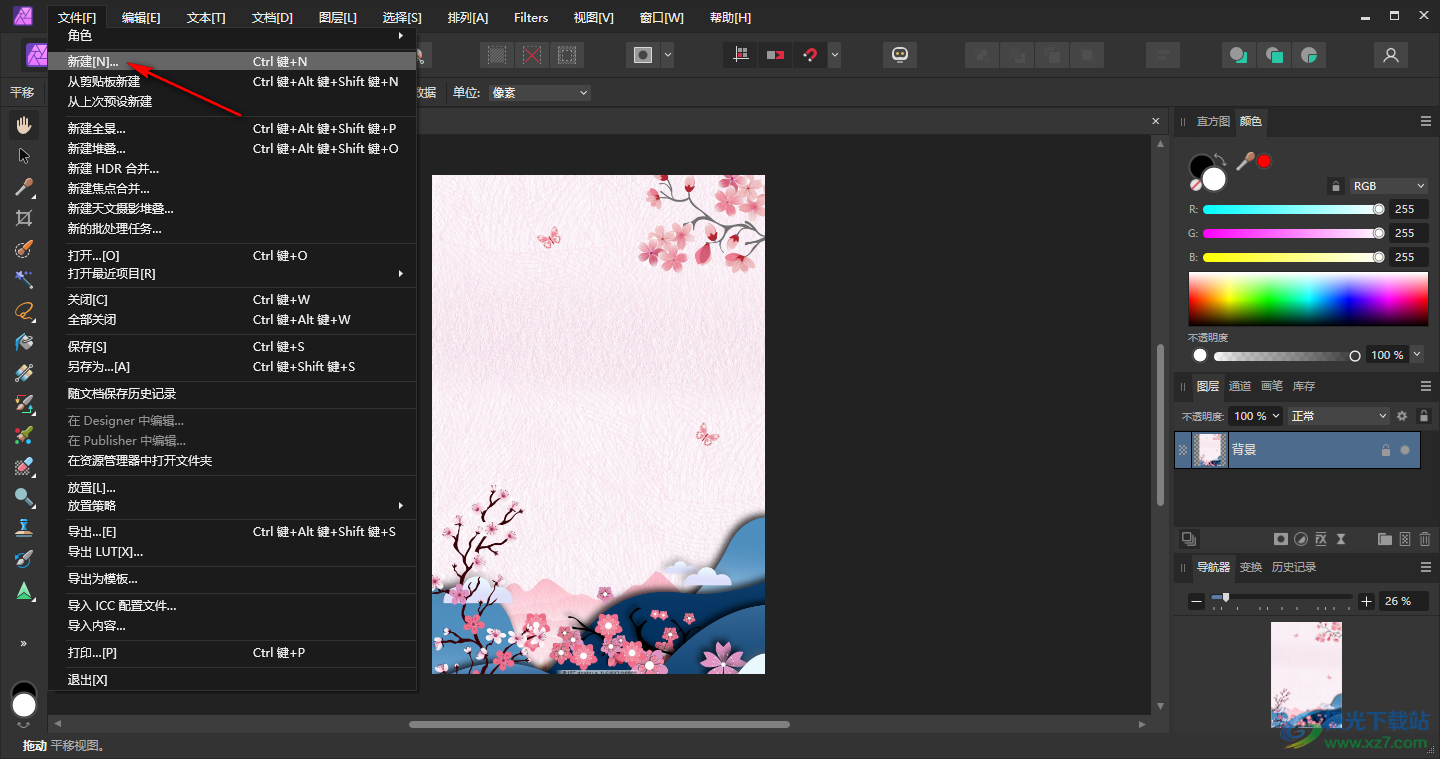
Task: Switch to the 历史记录 (History) tab
Action: pos(1294,567)
